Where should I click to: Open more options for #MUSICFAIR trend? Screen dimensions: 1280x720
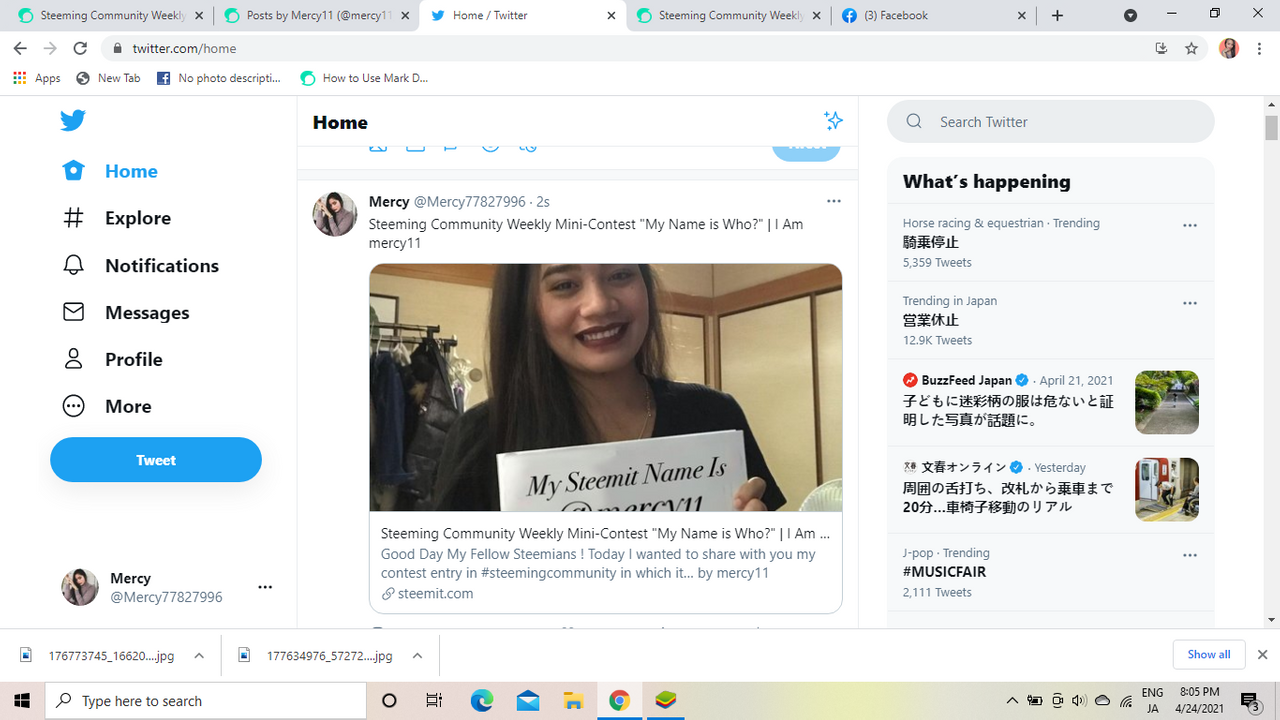point(1190,555)
